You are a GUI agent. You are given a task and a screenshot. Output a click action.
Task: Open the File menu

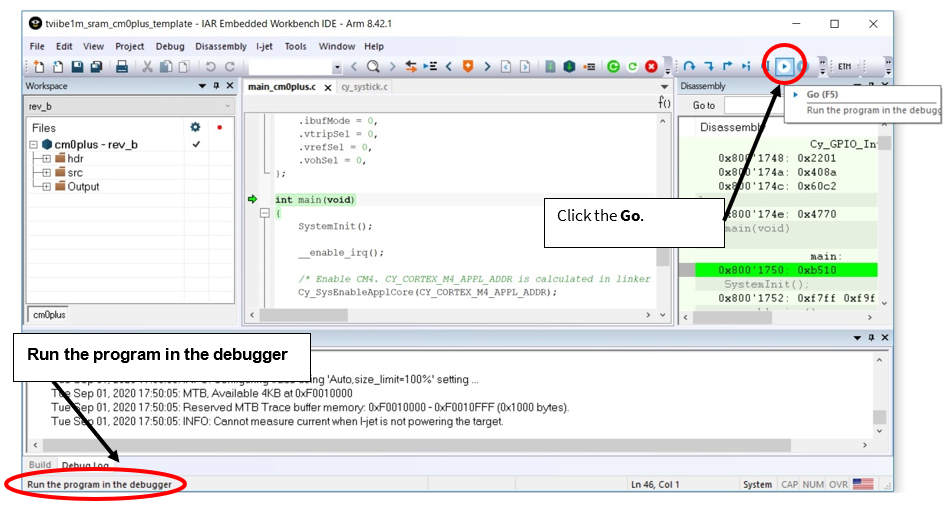[37, 46]
